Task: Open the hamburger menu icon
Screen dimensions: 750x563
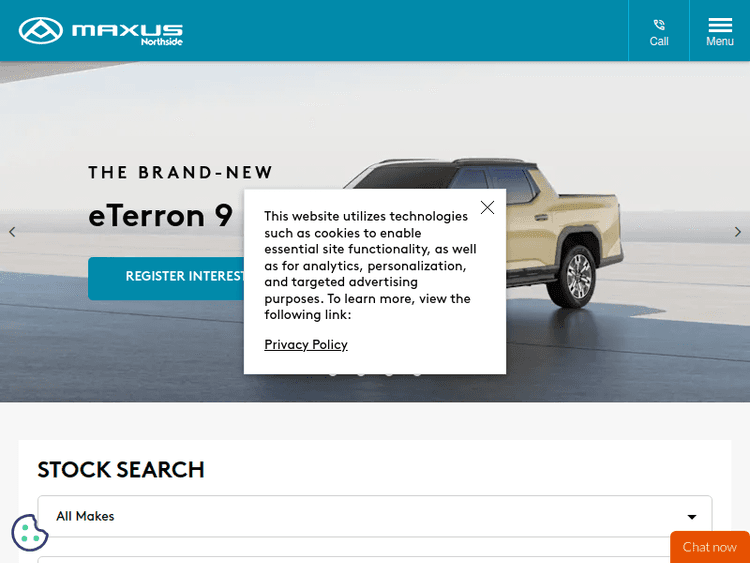Action: 720,25
